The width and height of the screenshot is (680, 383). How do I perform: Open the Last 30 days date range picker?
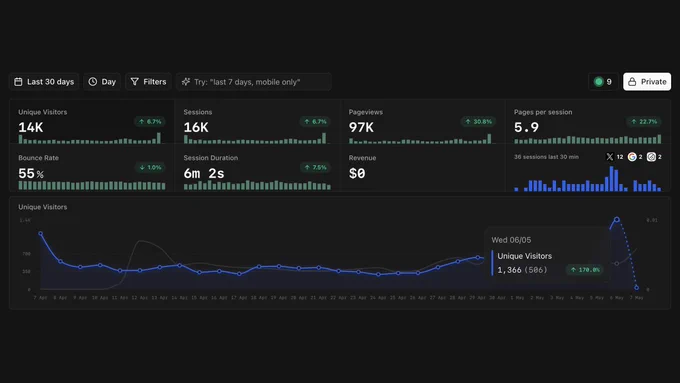44,82
